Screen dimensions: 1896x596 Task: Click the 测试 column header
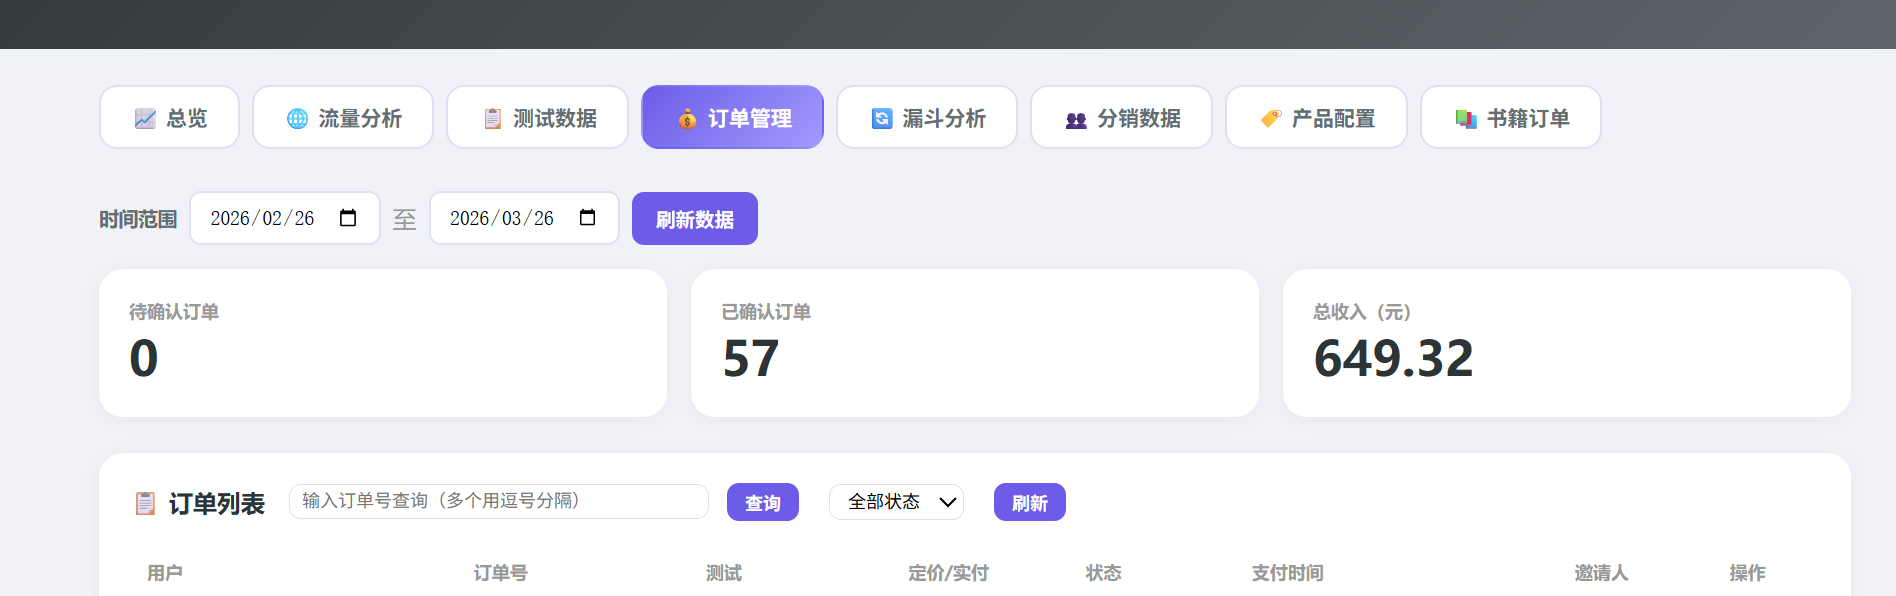point(724,573)
